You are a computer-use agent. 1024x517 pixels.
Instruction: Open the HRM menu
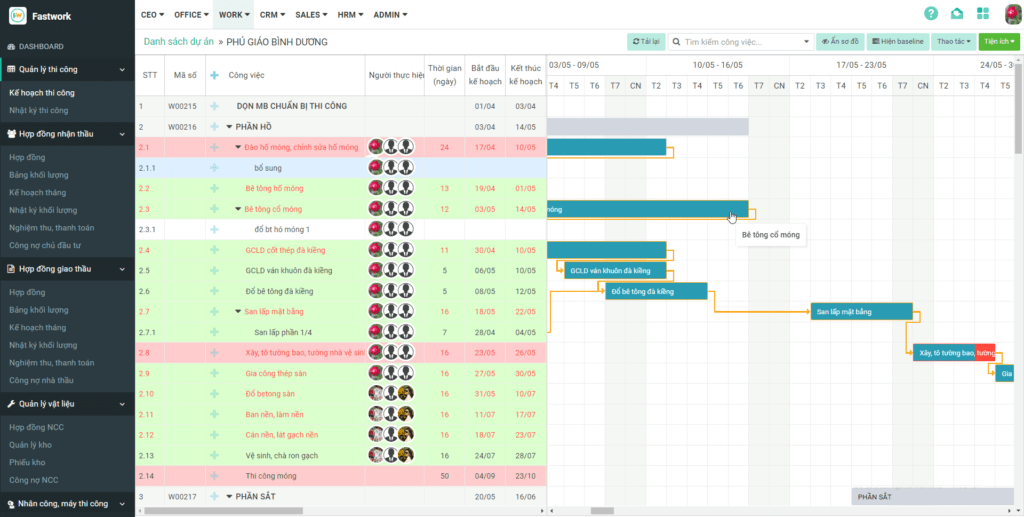tap(351, 14)
